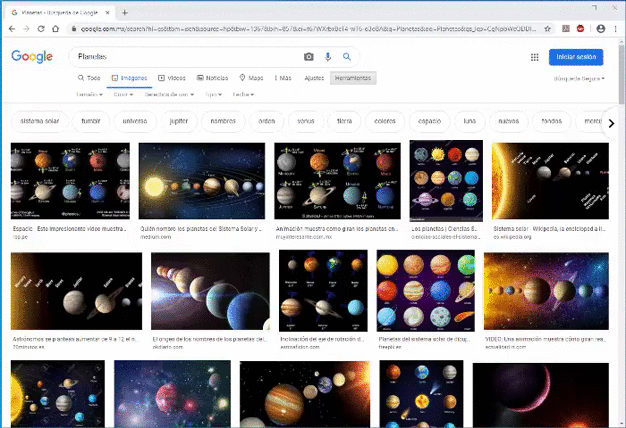The height and width of the screenshot is (428, 626).
Task: Expand the Derechos de uso dropdown
Action: (x=169, y=95)
